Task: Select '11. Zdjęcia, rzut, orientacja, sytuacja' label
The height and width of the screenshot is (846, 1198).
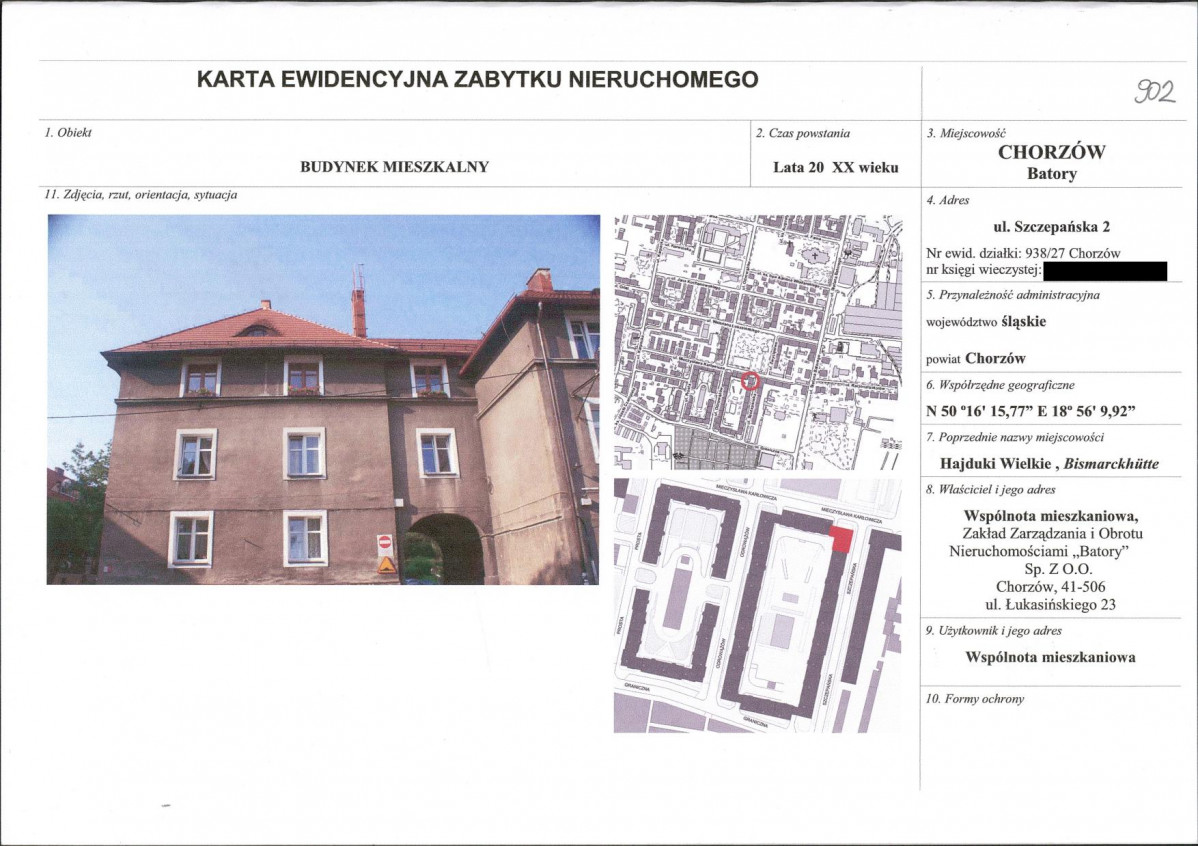Action: tap(141, 195)
